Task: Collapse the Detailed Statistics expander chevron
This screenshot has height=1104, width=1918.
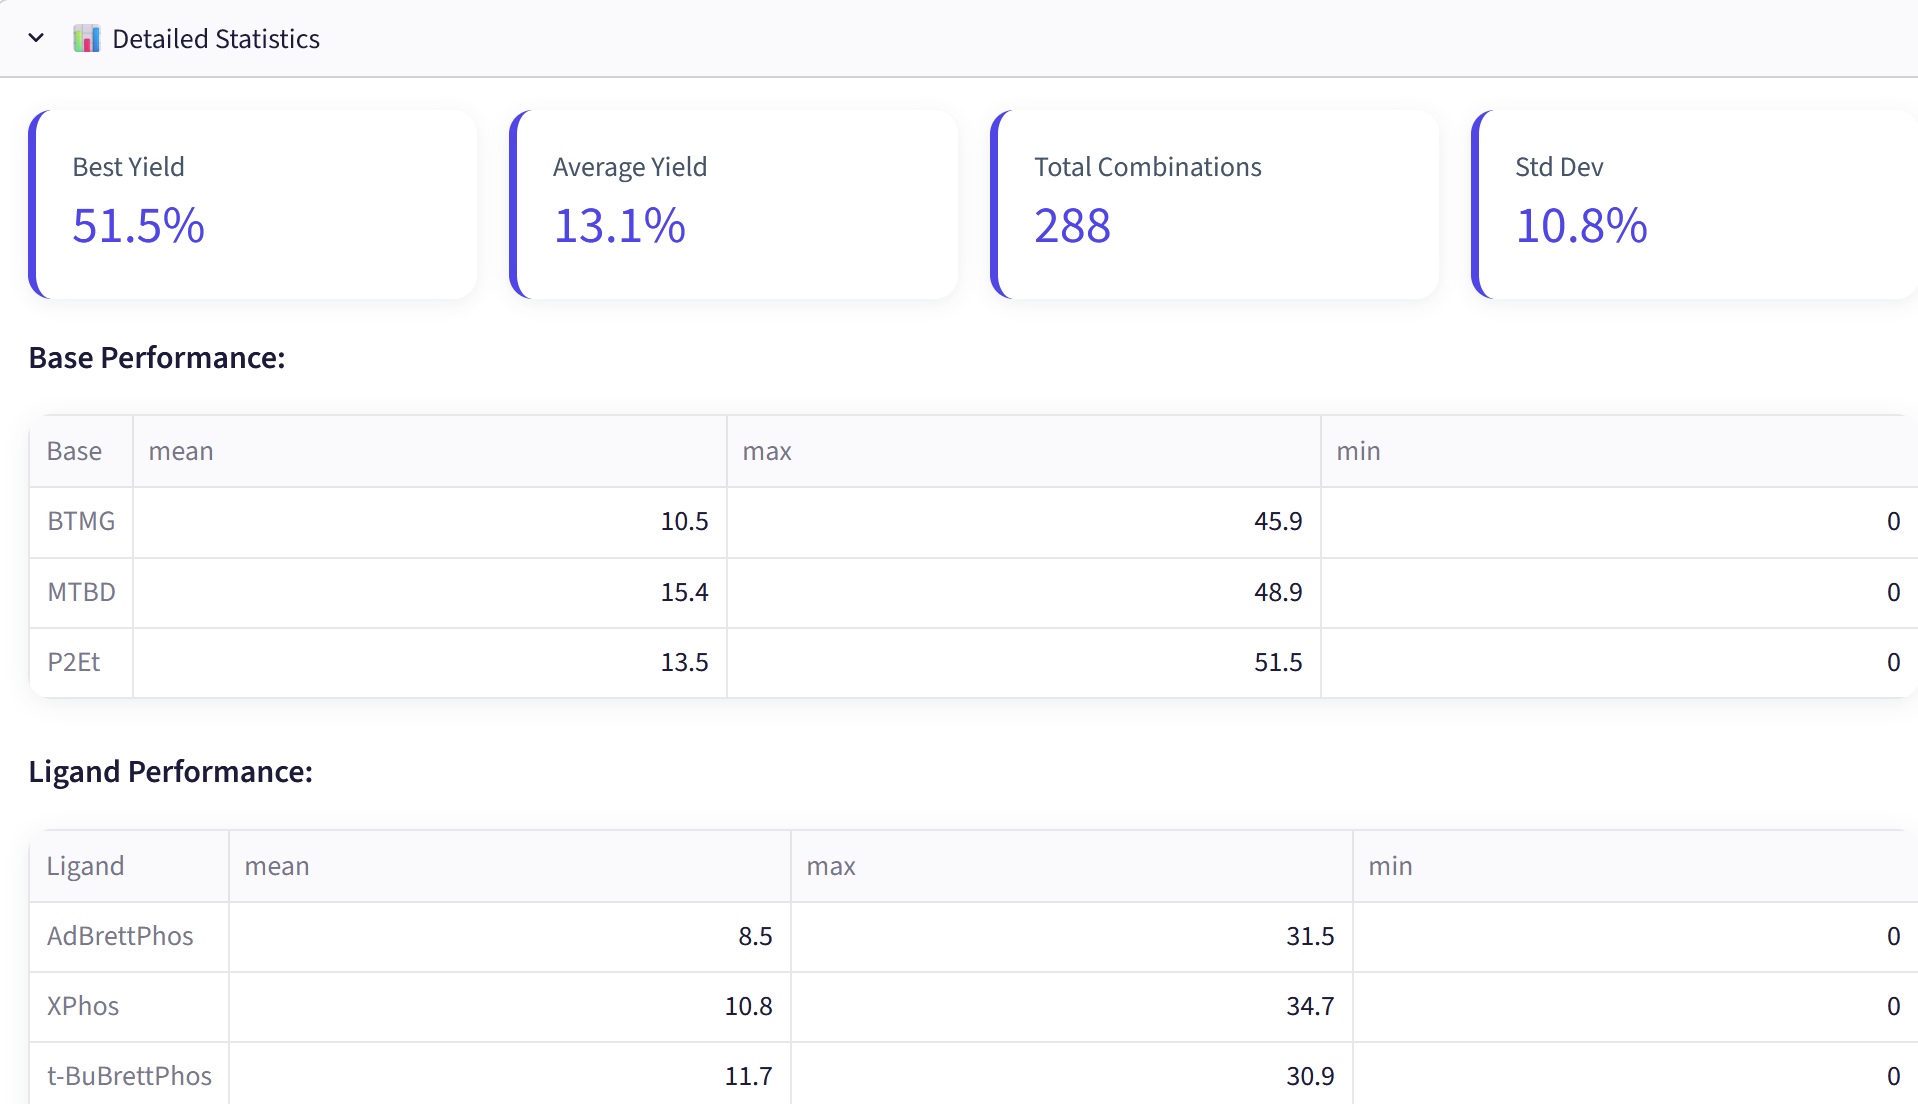Action: point(36,38)
